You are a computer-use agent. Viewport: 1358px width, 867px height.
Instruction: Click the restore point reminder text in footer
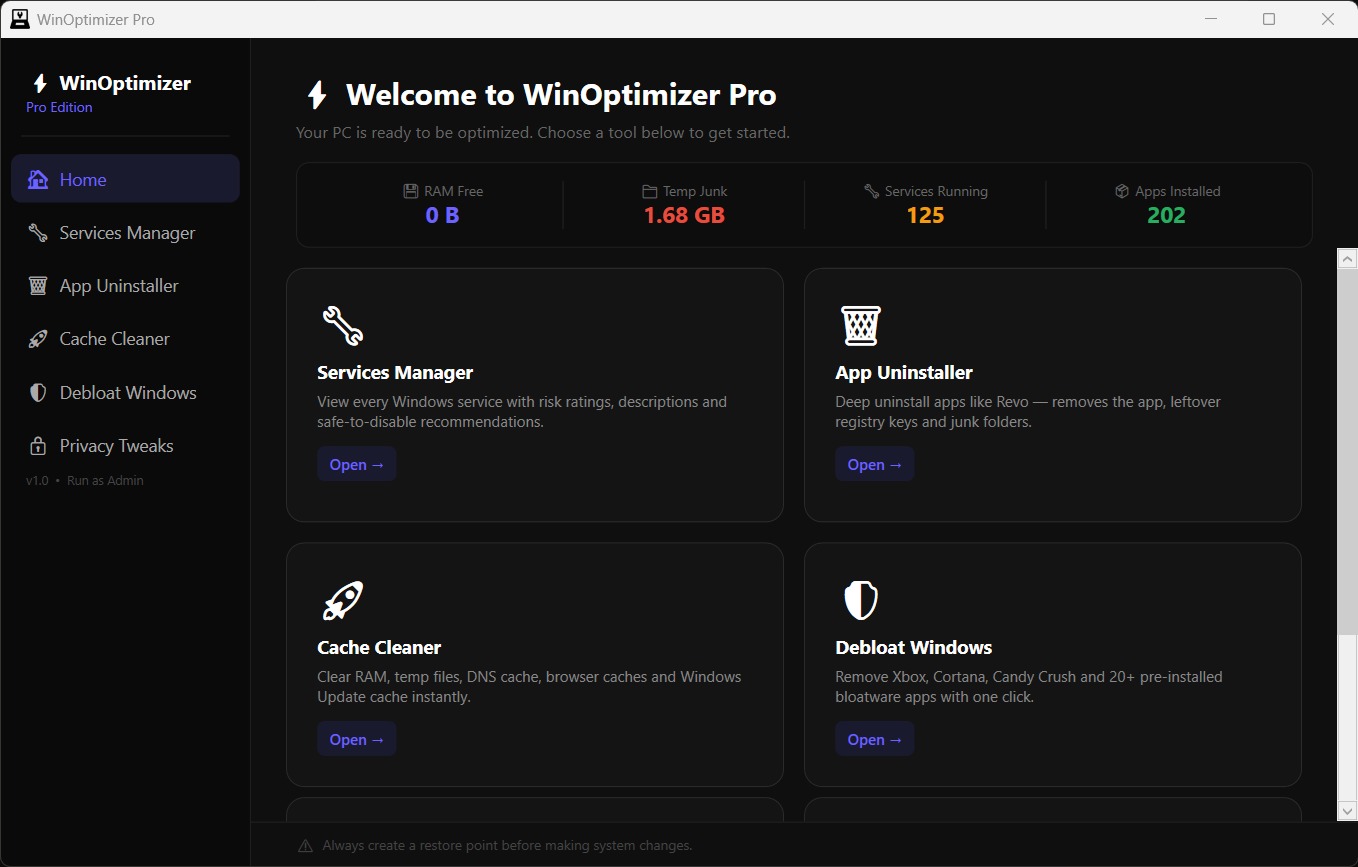tap(507, 846)
